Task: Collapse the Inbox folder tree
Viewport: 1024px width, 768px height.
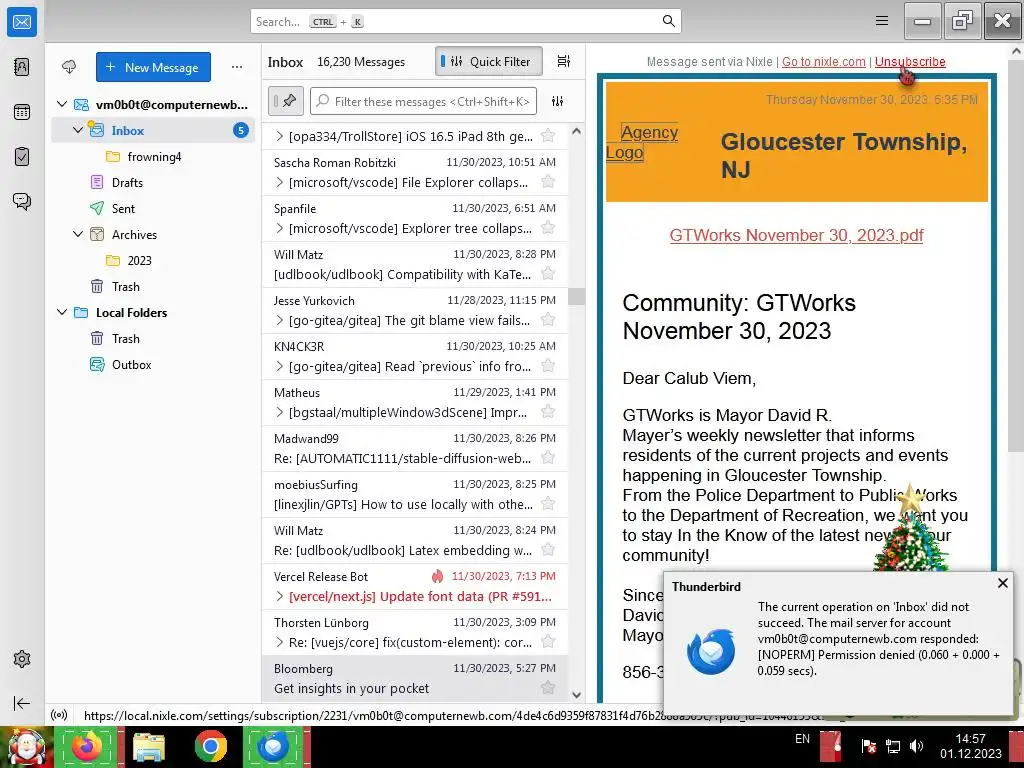Action: pyautogui.click(x=78, y=130)
